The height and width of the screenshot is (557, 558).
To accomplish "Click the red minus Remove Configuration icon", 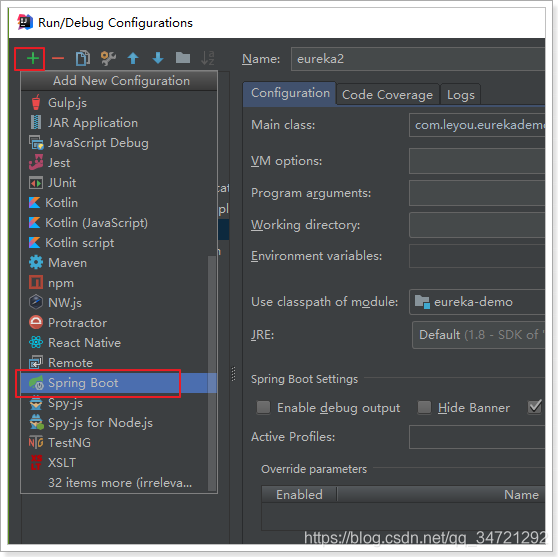I will coord(58,58).
